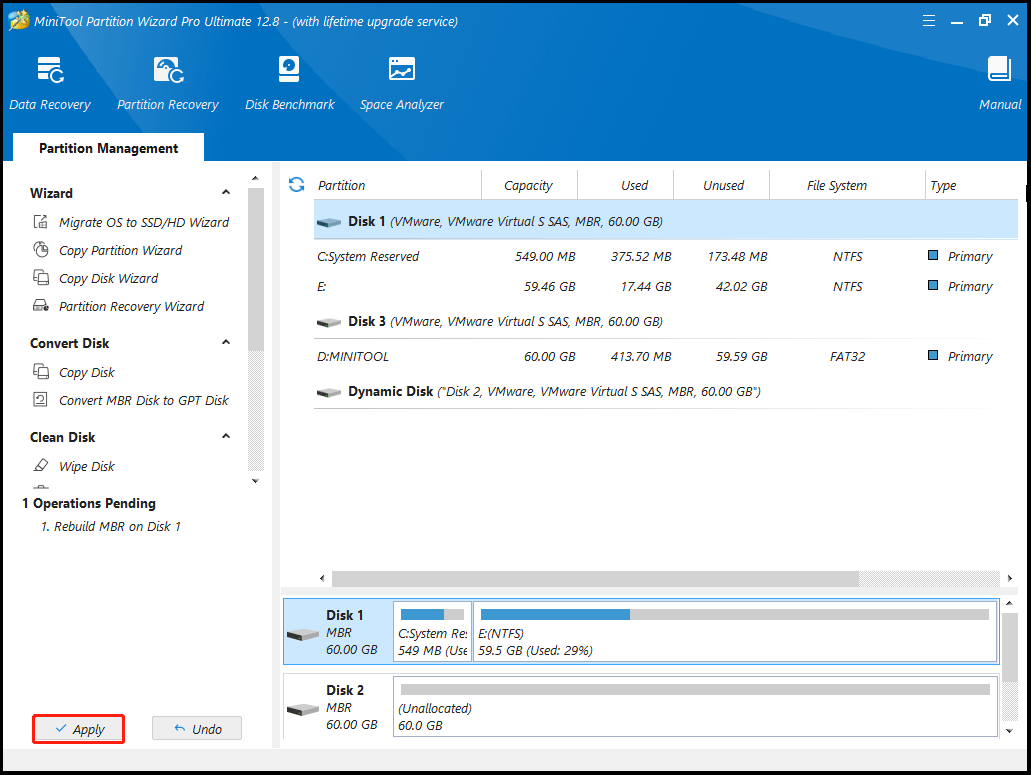1031x775 pixels.
Task: Collapse the Wizard section
Action: pyautogui.click(x=226, y=193)
